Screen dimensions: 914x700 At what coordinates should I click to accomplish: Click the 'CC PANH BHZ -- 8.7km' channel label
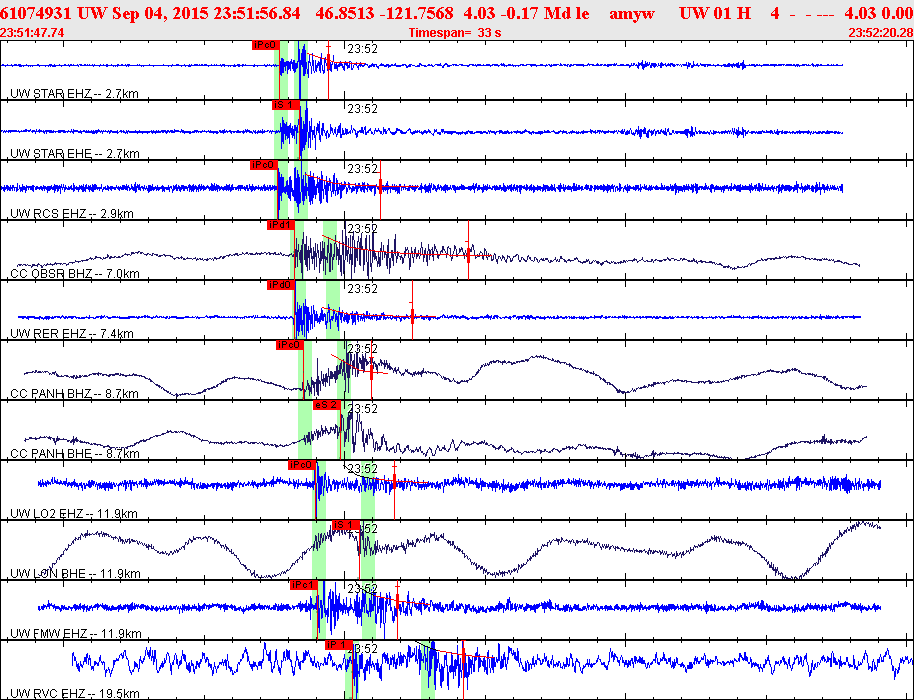pos(74,394)
